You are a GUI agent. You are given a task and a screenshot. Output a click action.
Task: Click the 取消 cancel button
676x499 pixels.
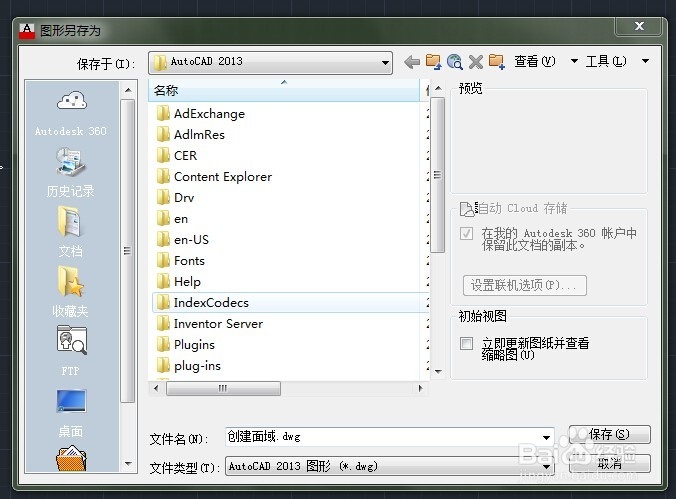point(610,464)
